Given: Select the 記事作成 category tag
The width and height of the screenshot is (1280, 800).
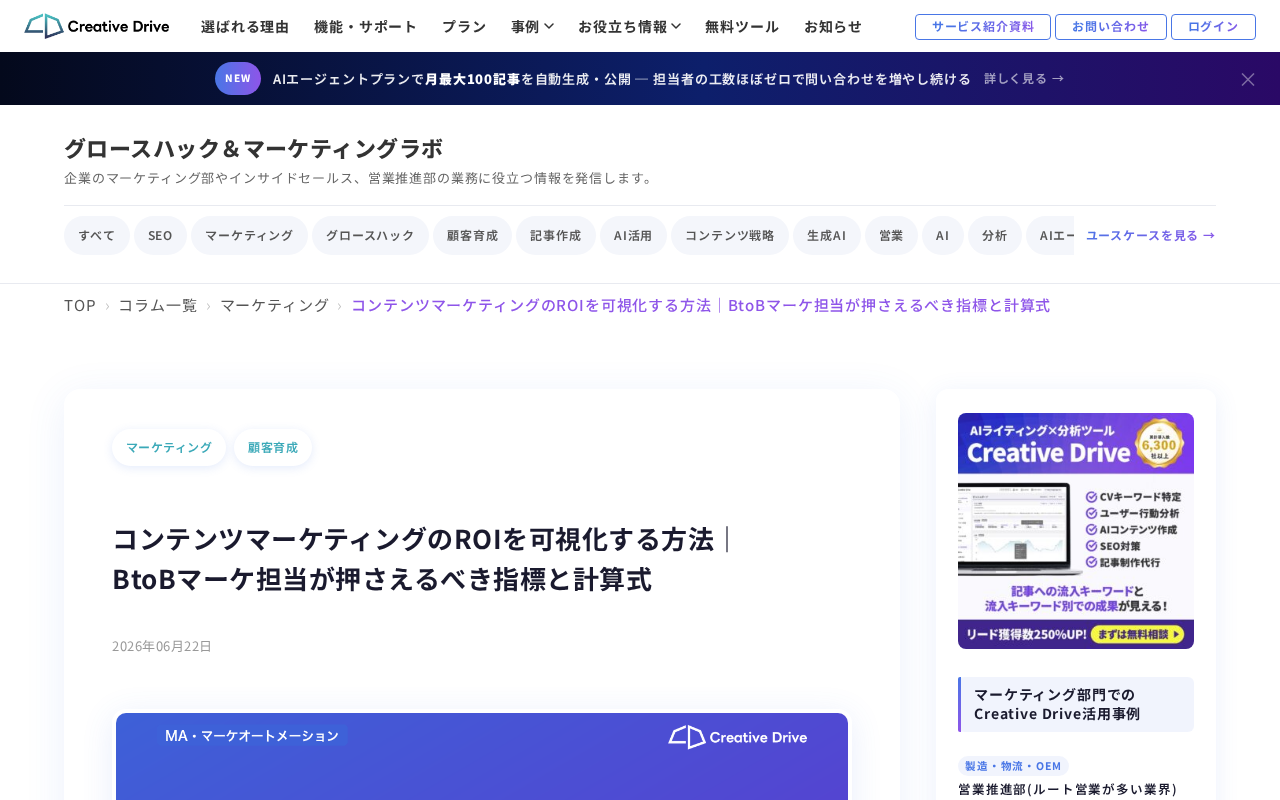Looking at the screenshot, I should (556, 236).
